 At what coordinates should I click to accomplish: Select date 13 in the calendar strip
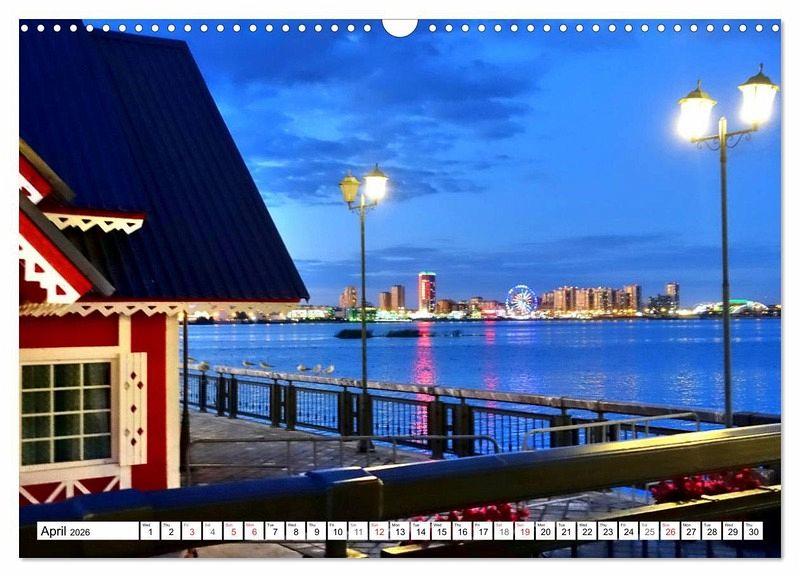400,531
